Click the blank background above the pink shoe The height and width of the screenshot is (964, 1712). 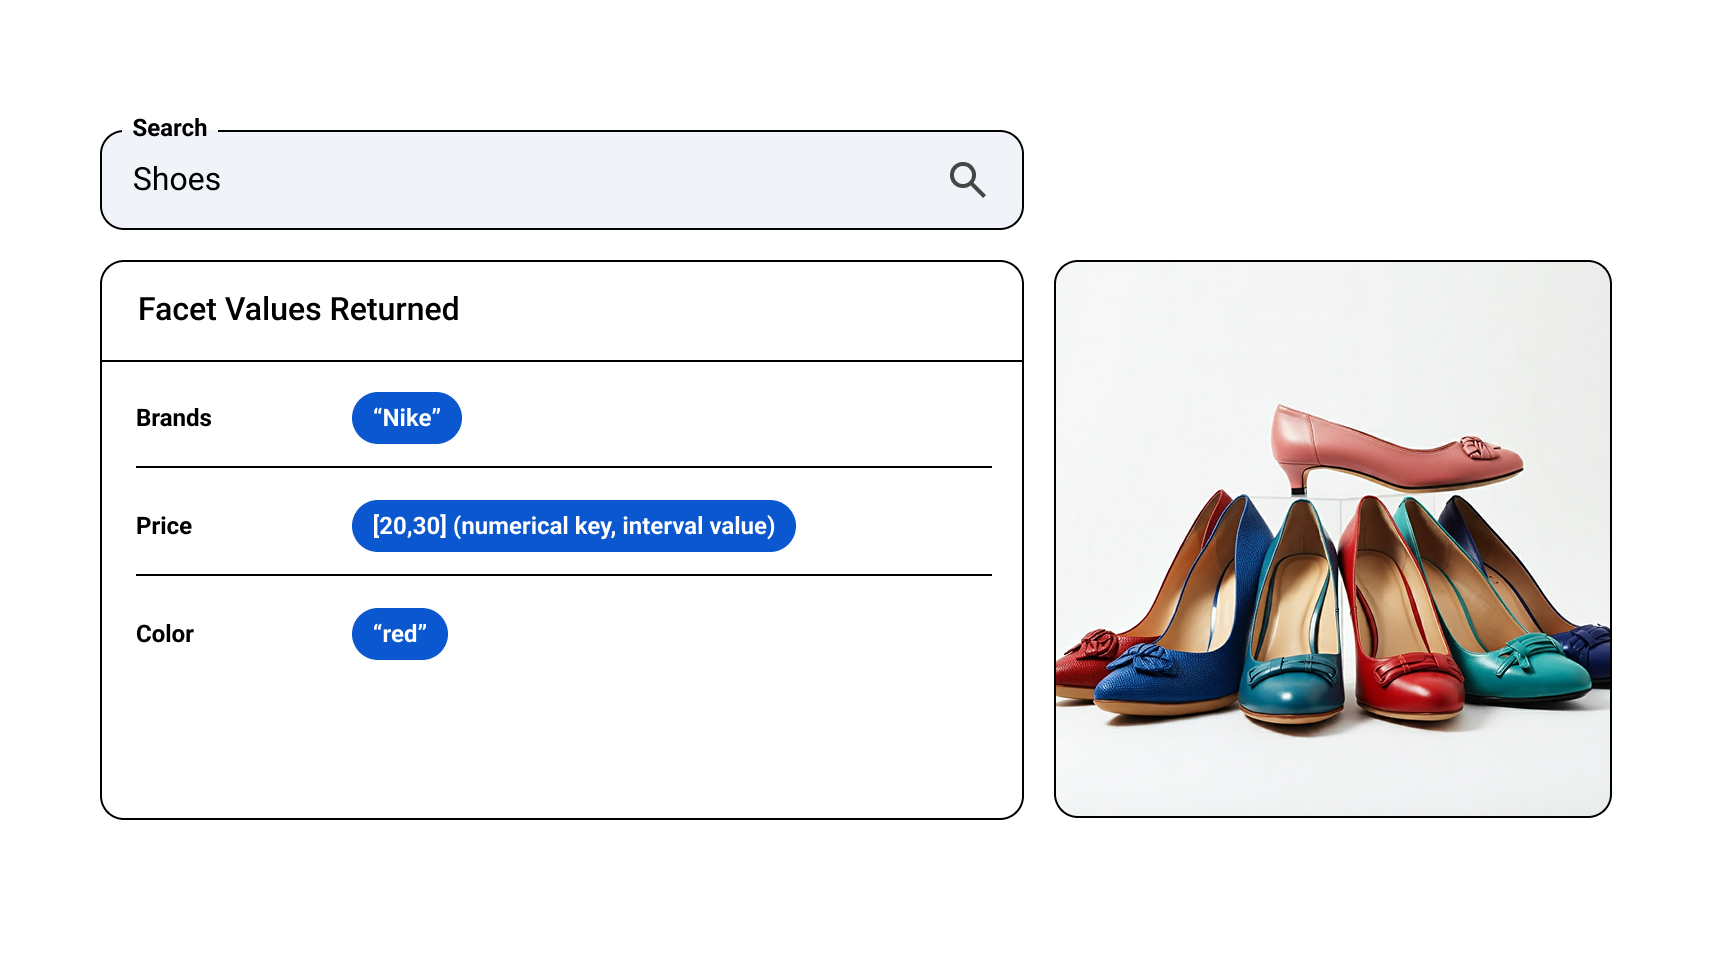point(1330,330)
